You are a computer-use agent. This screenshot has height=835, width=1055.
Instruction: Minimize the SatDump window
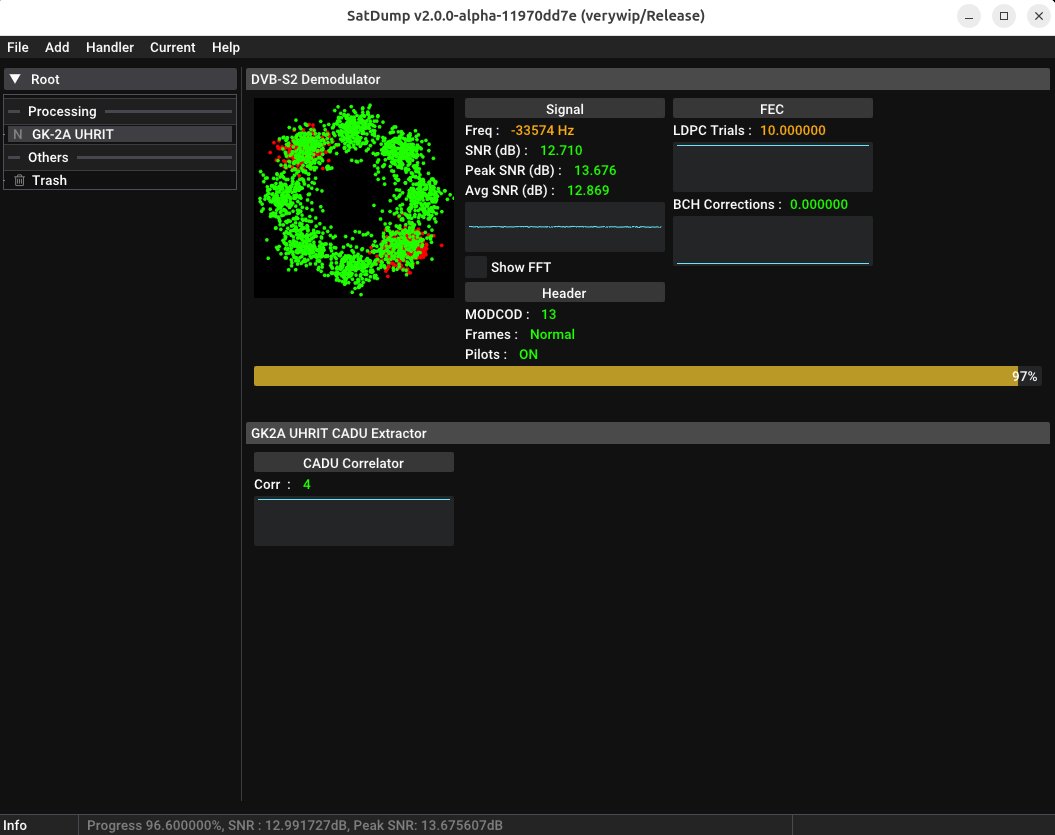click(x=969, y=16)
